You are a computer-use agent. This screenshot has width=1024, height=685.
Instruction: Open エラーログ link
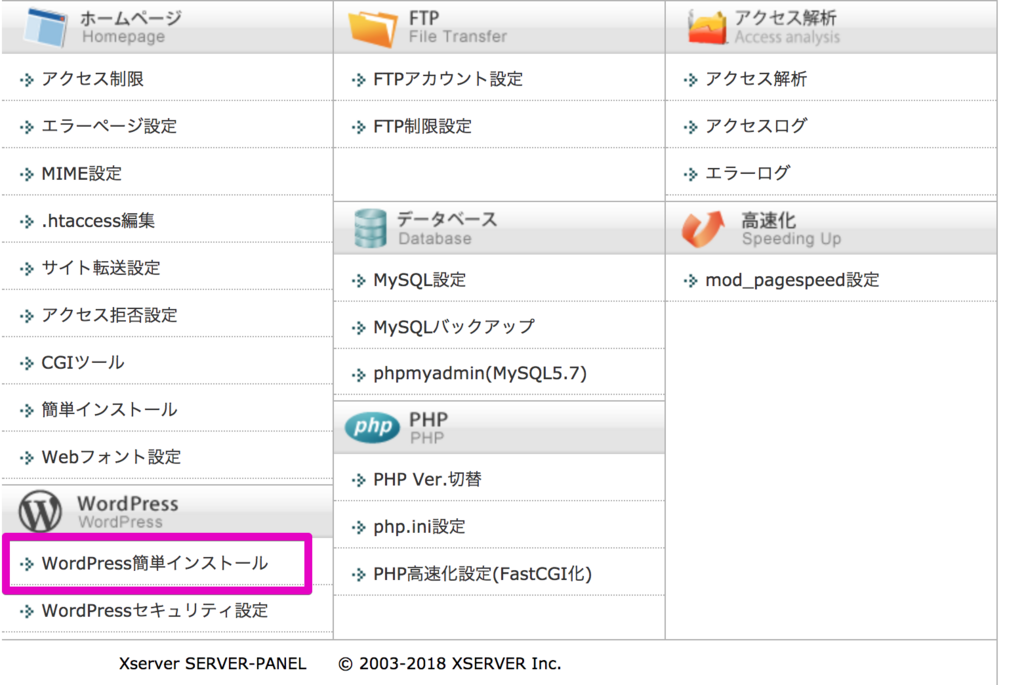tap(748, 174)
